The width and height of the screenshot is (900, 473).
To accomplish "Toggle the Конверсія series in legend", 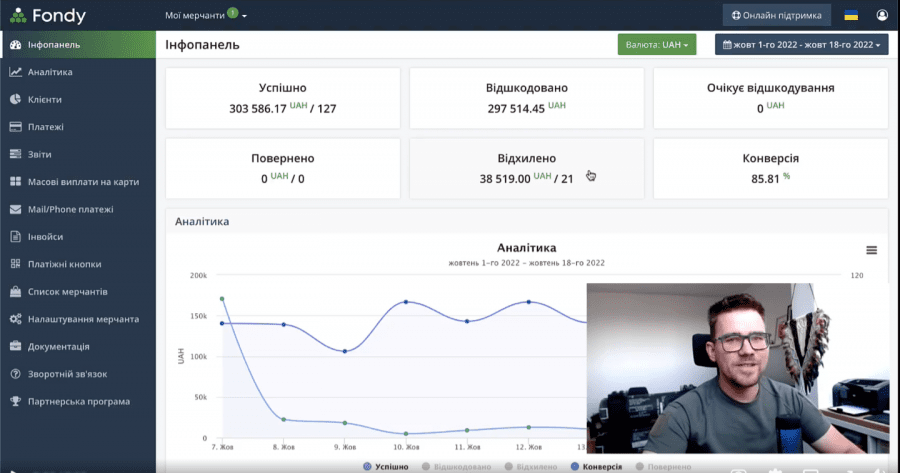I will coord(596,467).
